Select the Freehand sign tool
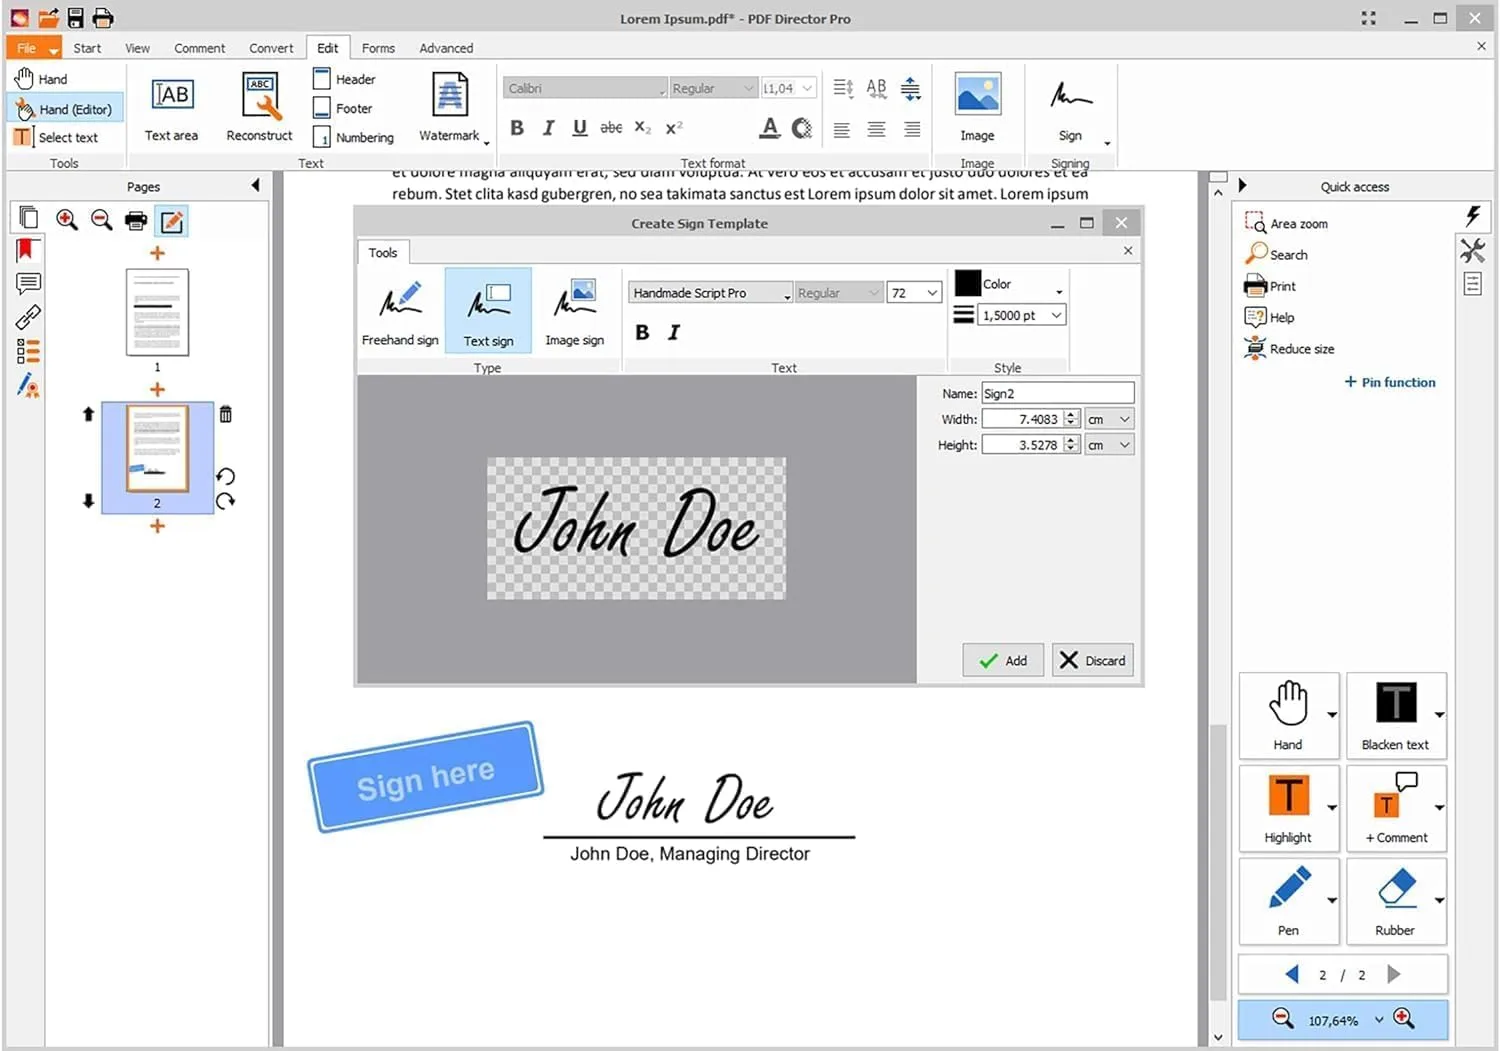This screenshot has width=1500, height=1051. coord(400,310)
